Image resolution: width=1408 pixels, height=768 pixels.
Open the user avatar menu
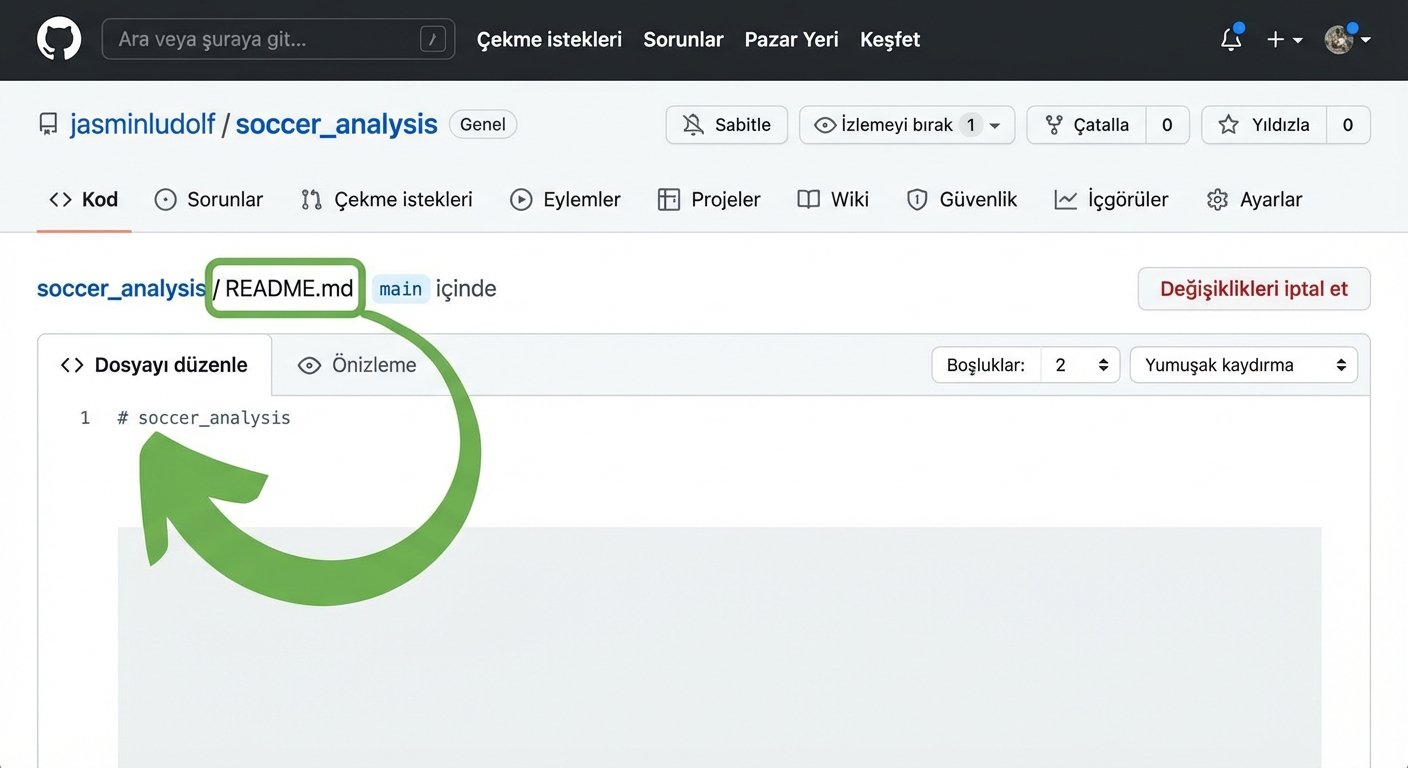[x=1346, y=40]
